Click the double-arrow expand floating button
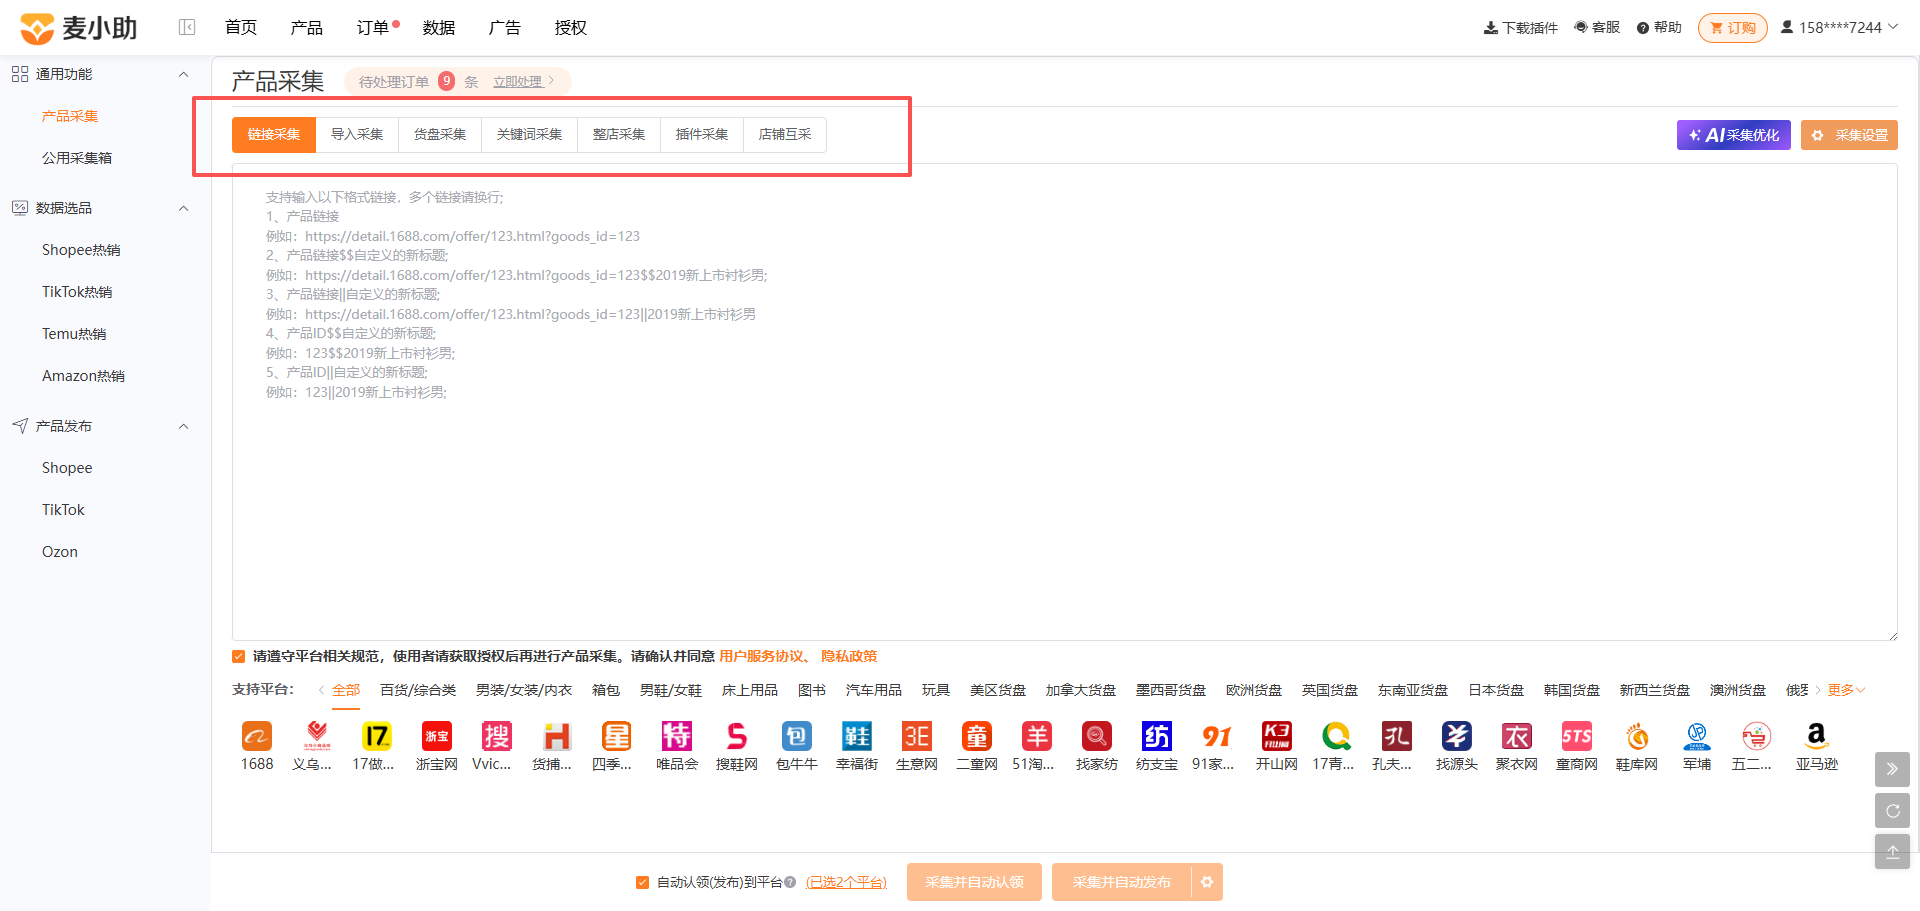 coord(1892,769)
